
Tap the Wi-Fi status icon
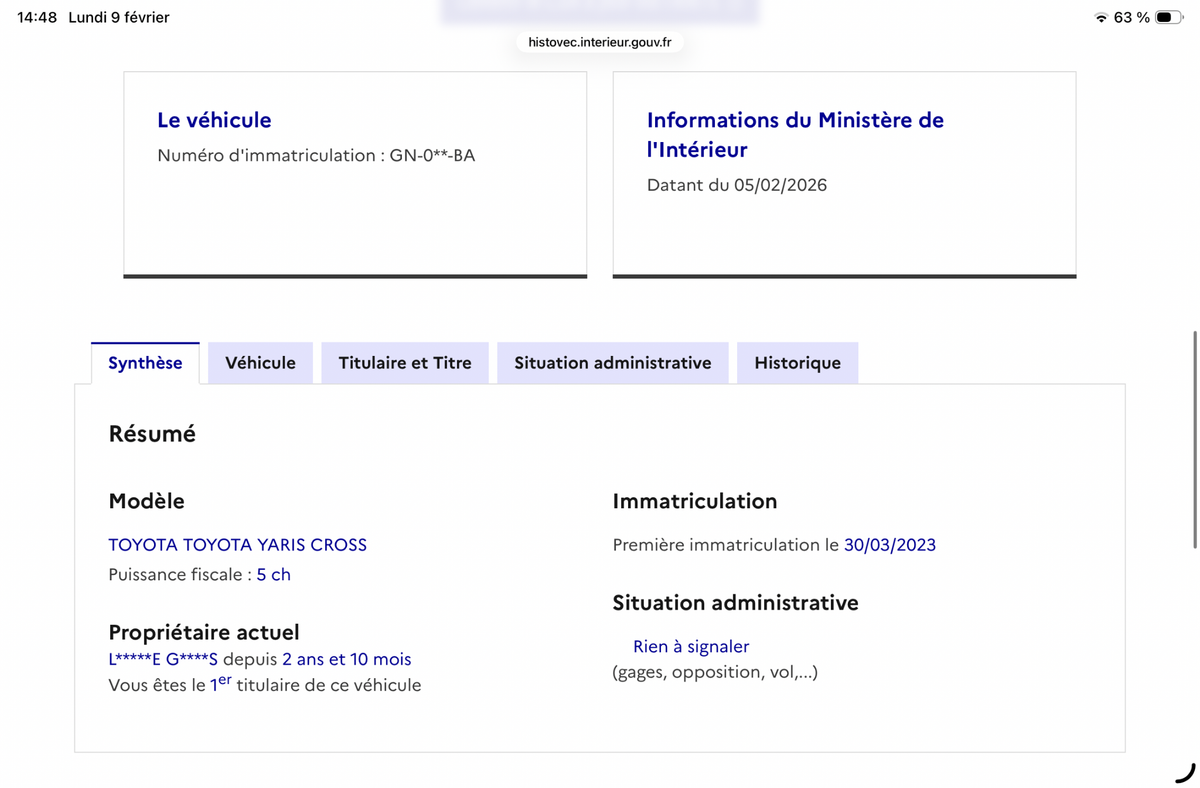(1101, 18)
